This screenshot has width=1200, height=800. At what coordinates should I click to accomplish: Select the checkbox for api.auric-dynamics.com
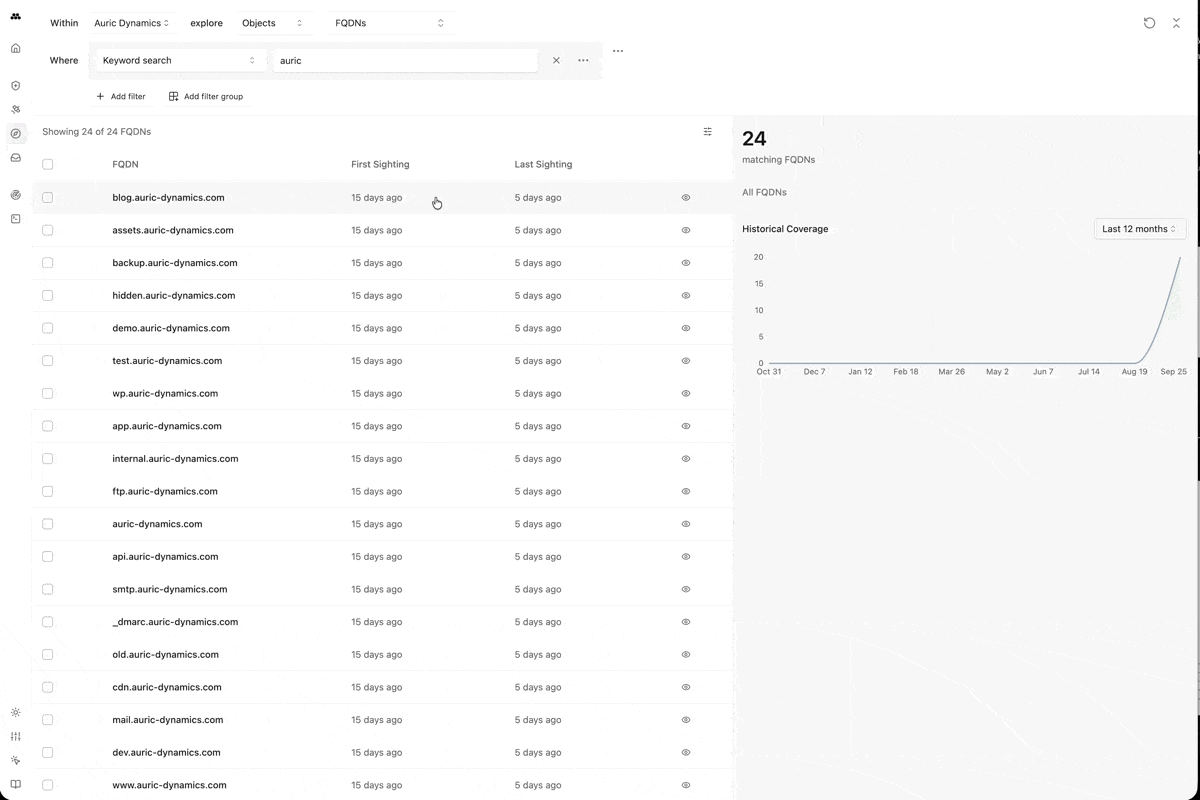pyautogui.click(x=47, y=557)
